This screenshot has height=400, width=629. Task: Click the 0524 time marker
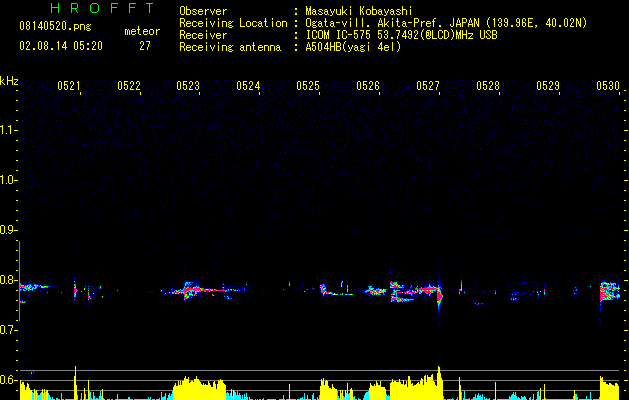click(248, 86)
